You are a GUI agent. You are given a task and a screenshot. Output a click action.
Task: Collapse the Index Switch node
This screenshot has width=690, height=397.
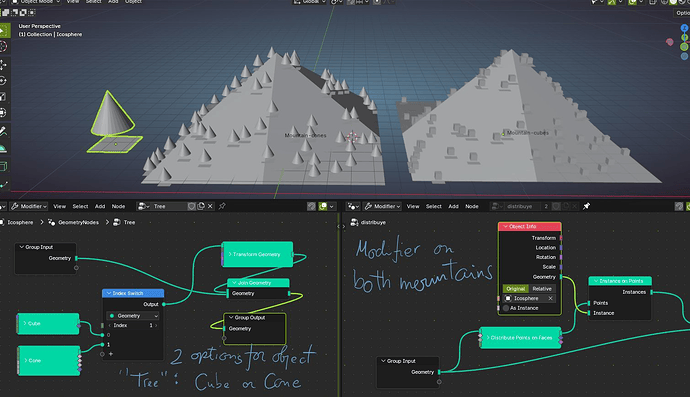pos(109,293)
